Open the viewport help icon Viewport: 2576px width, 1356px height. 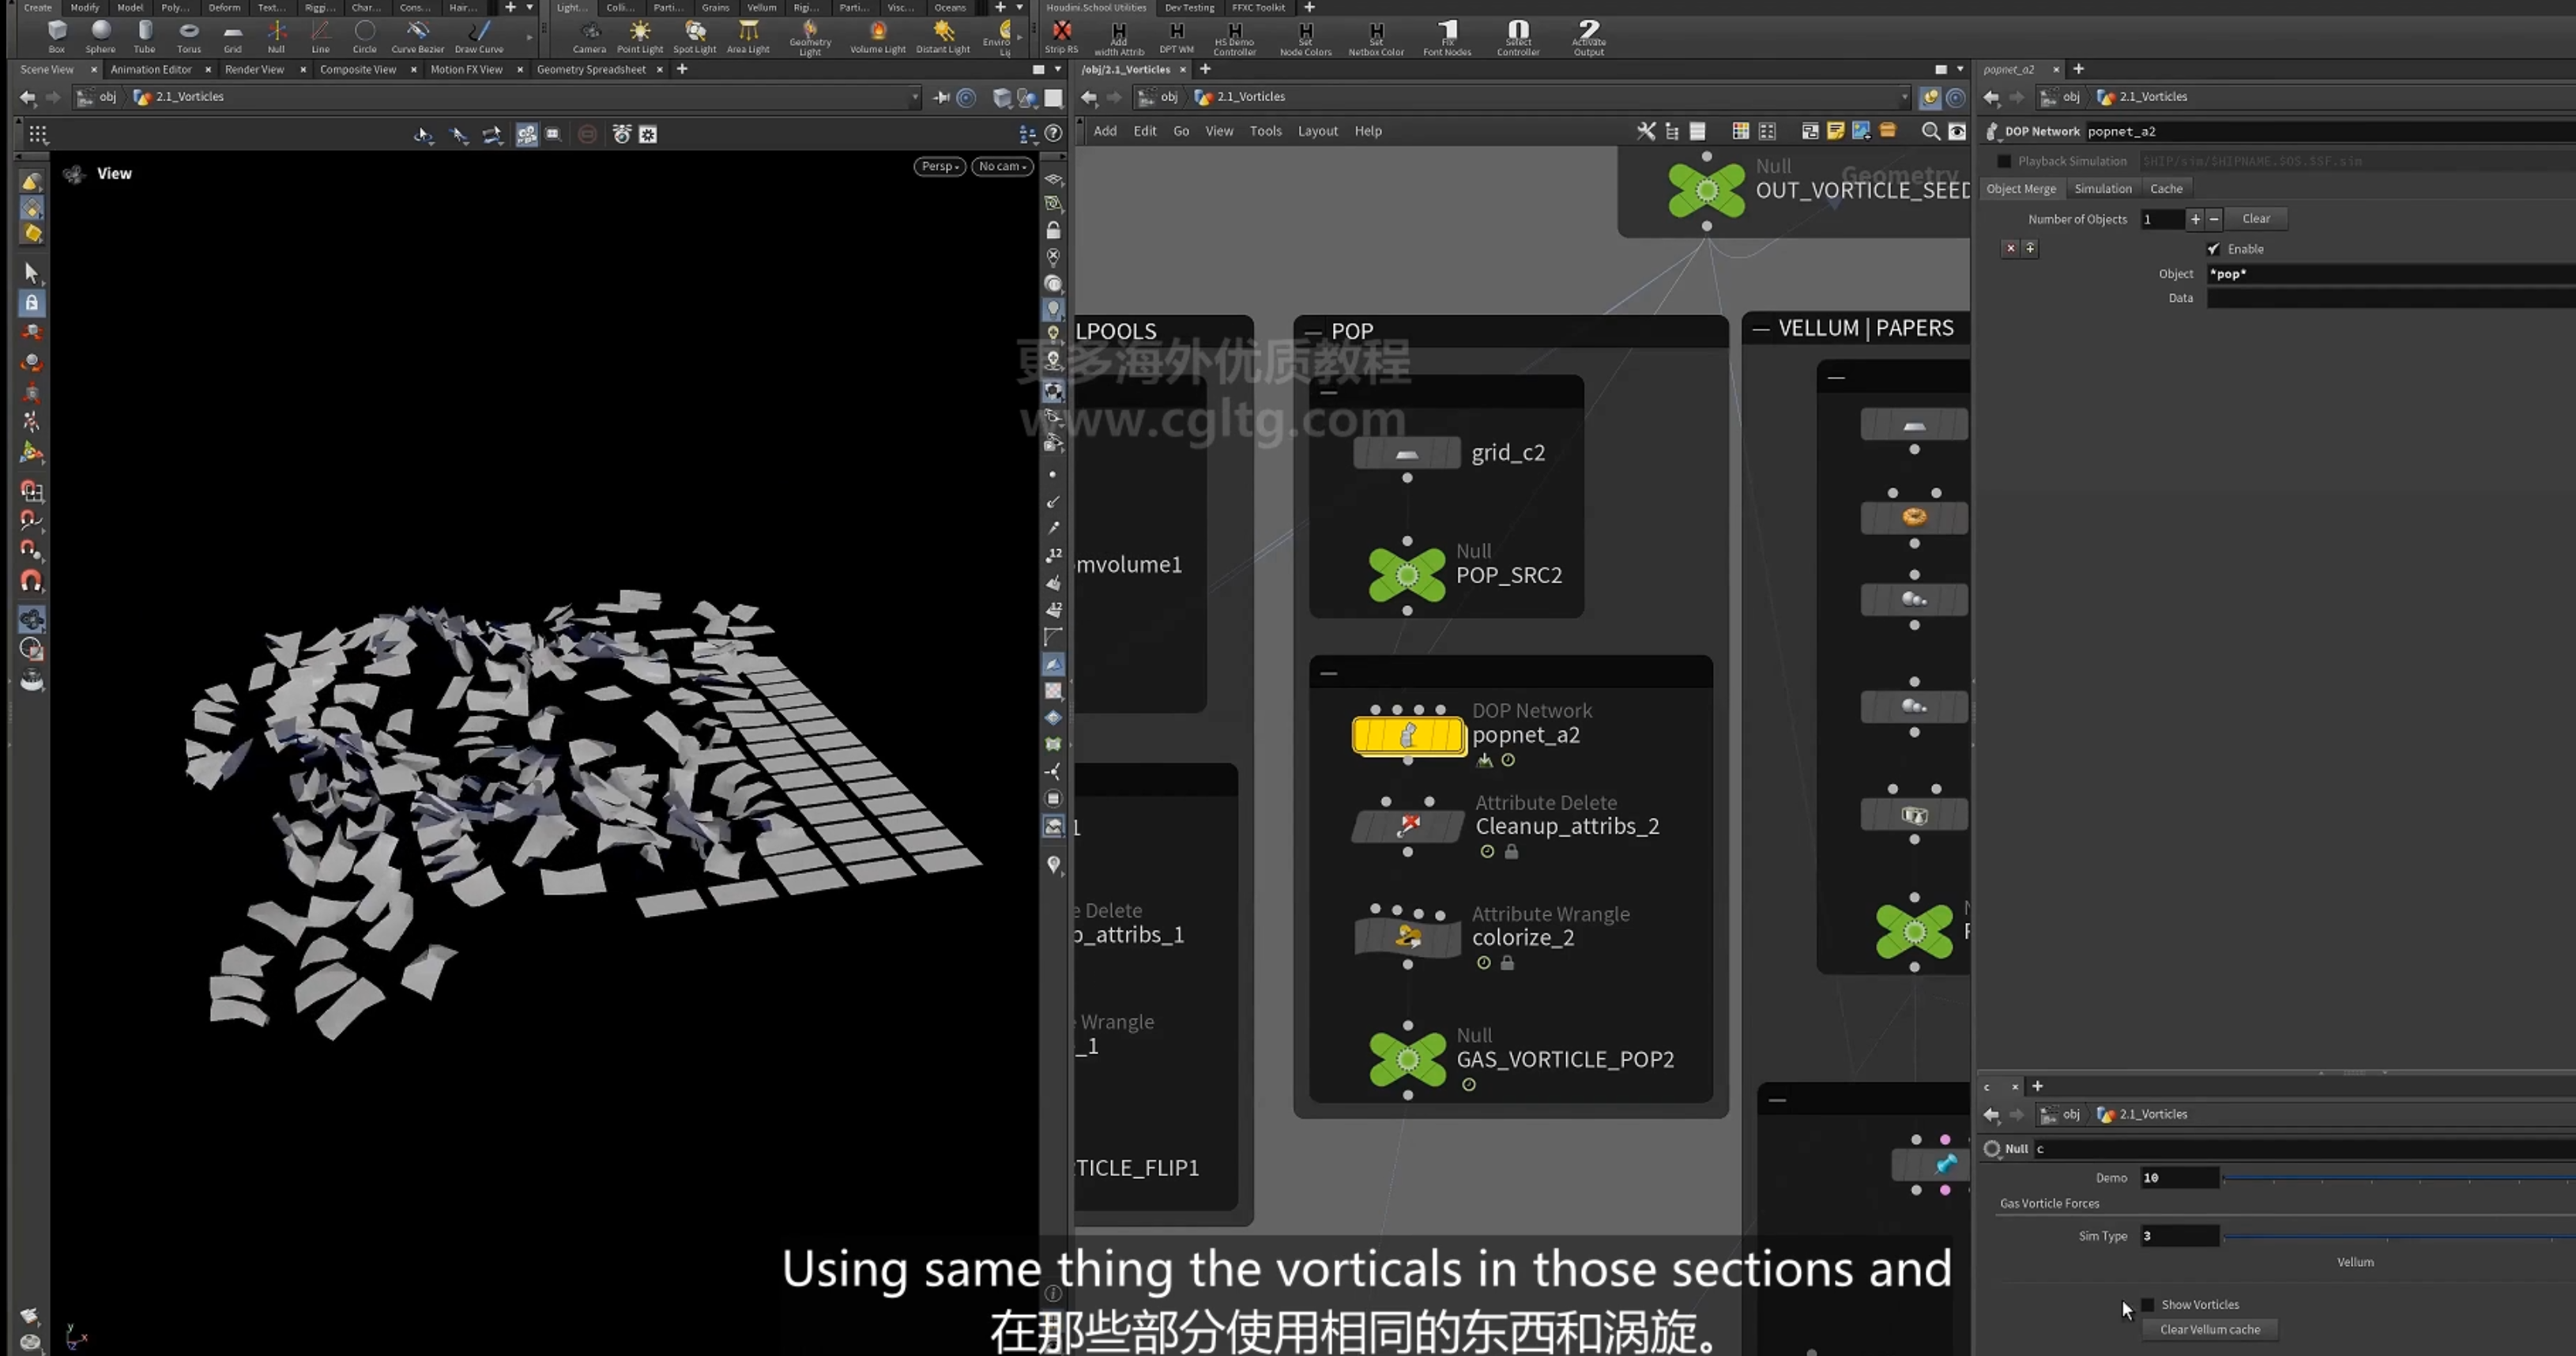pyautogui.click(x=1053, y=133)
